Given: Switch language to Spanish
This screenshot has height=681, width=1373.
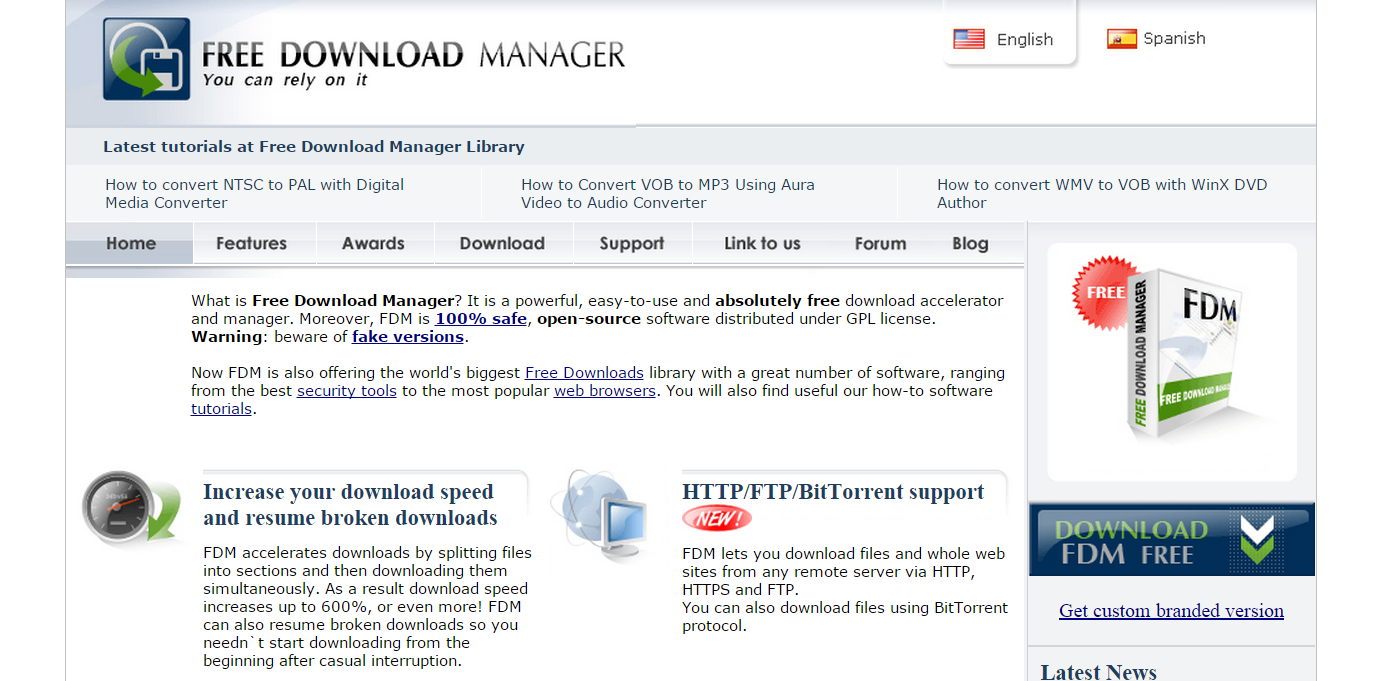Looking at the screenshot, I should pyautogui.click(x=1174, y=39).
